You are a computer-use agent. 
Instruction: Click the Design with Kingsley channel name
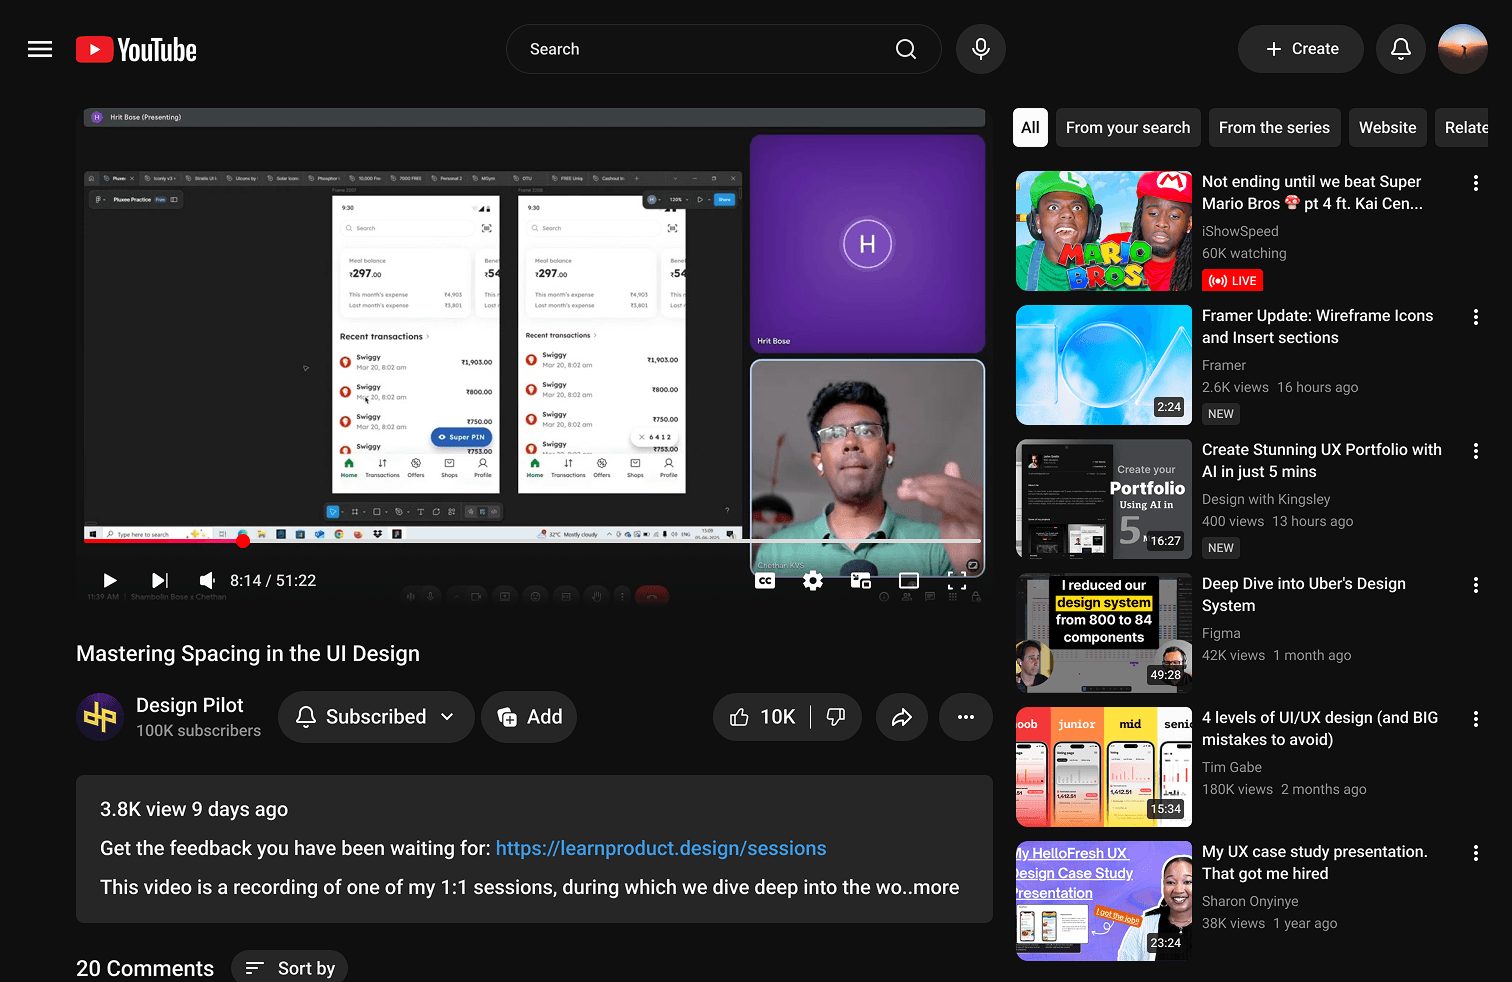[x=1266, y=499]
